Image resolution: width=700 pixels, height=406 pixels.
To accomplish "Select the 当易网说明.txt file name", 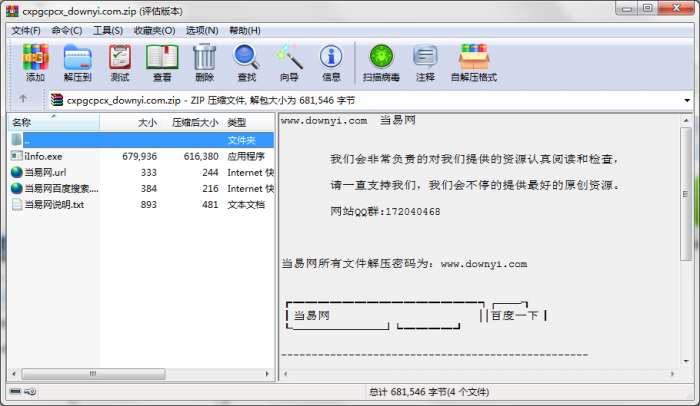I will [54, 205].
